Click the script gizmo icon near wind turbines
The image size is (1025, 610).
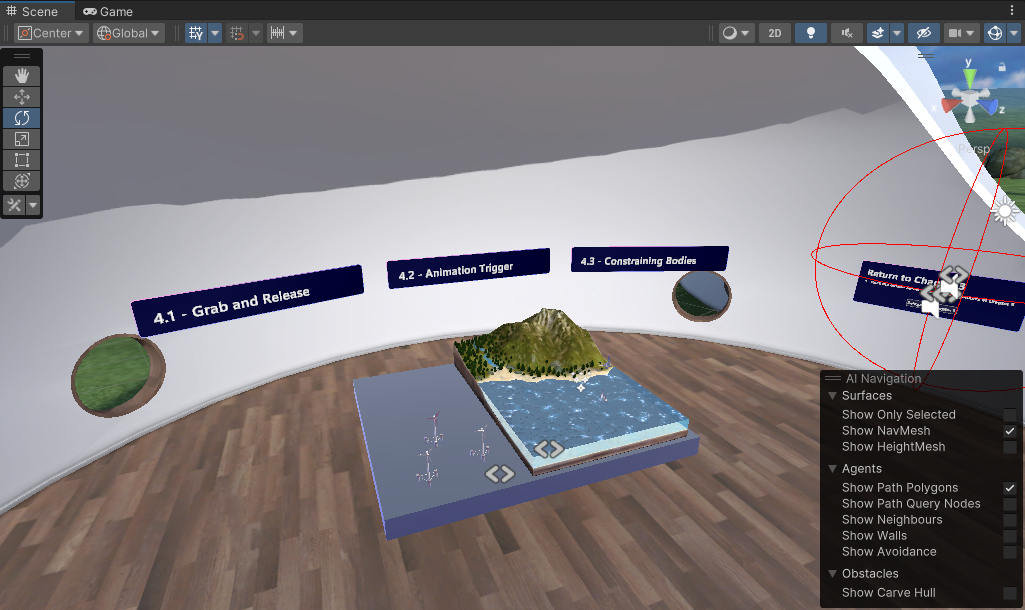pos(499,473)
